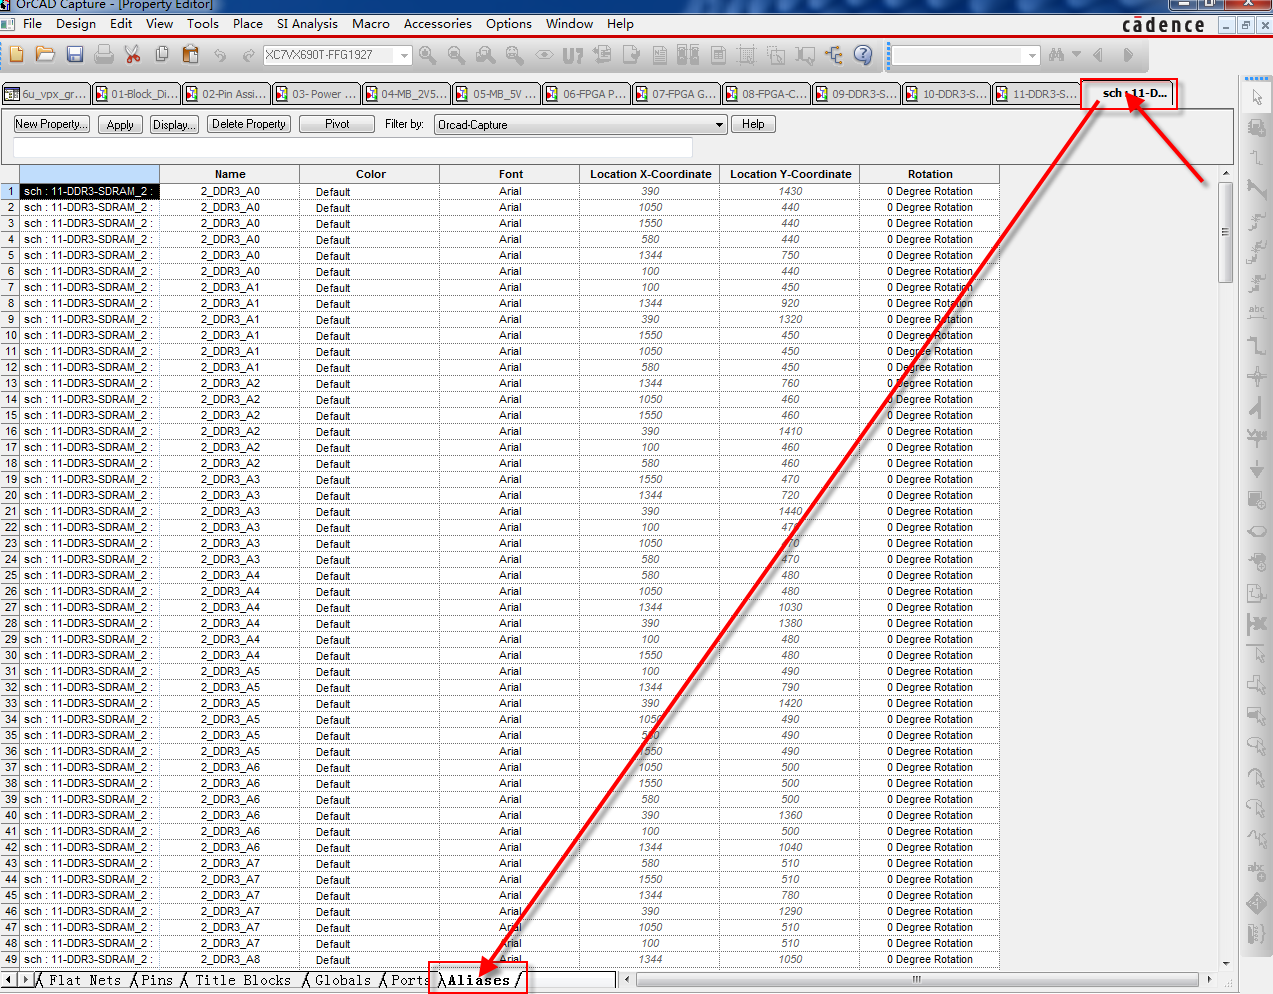Image resolution: width=1273 pixels, height=994 pixels.
Task: Open Help with the question mark icon
Action: click(x=863, y=55)
